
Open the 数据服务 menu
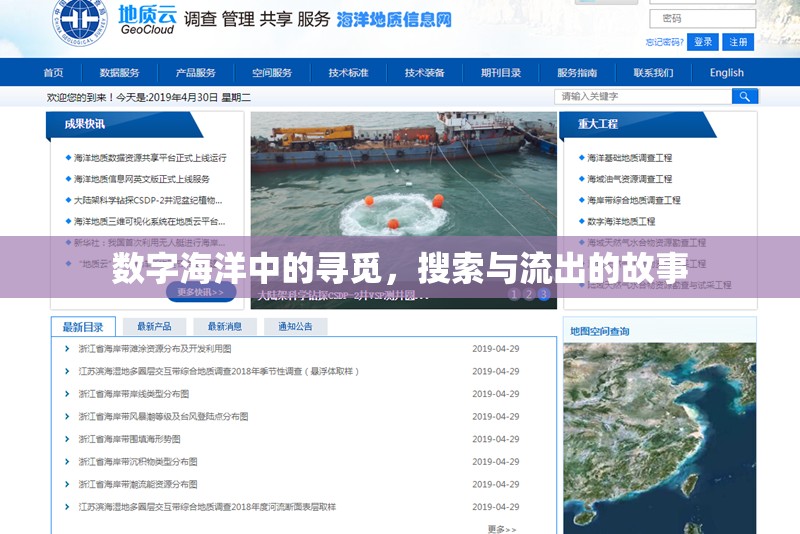pos(119,72)
